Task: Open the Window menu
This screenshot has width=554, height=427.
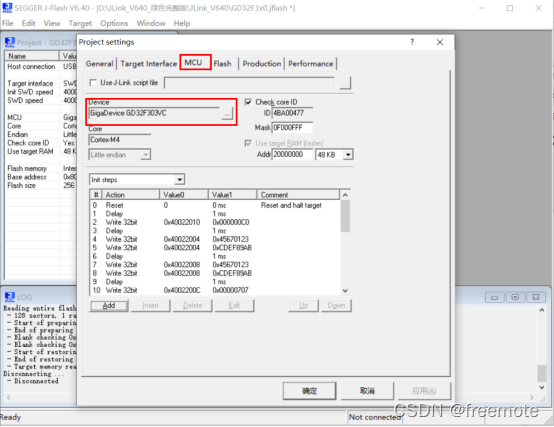Action: (x=151, y=23)
